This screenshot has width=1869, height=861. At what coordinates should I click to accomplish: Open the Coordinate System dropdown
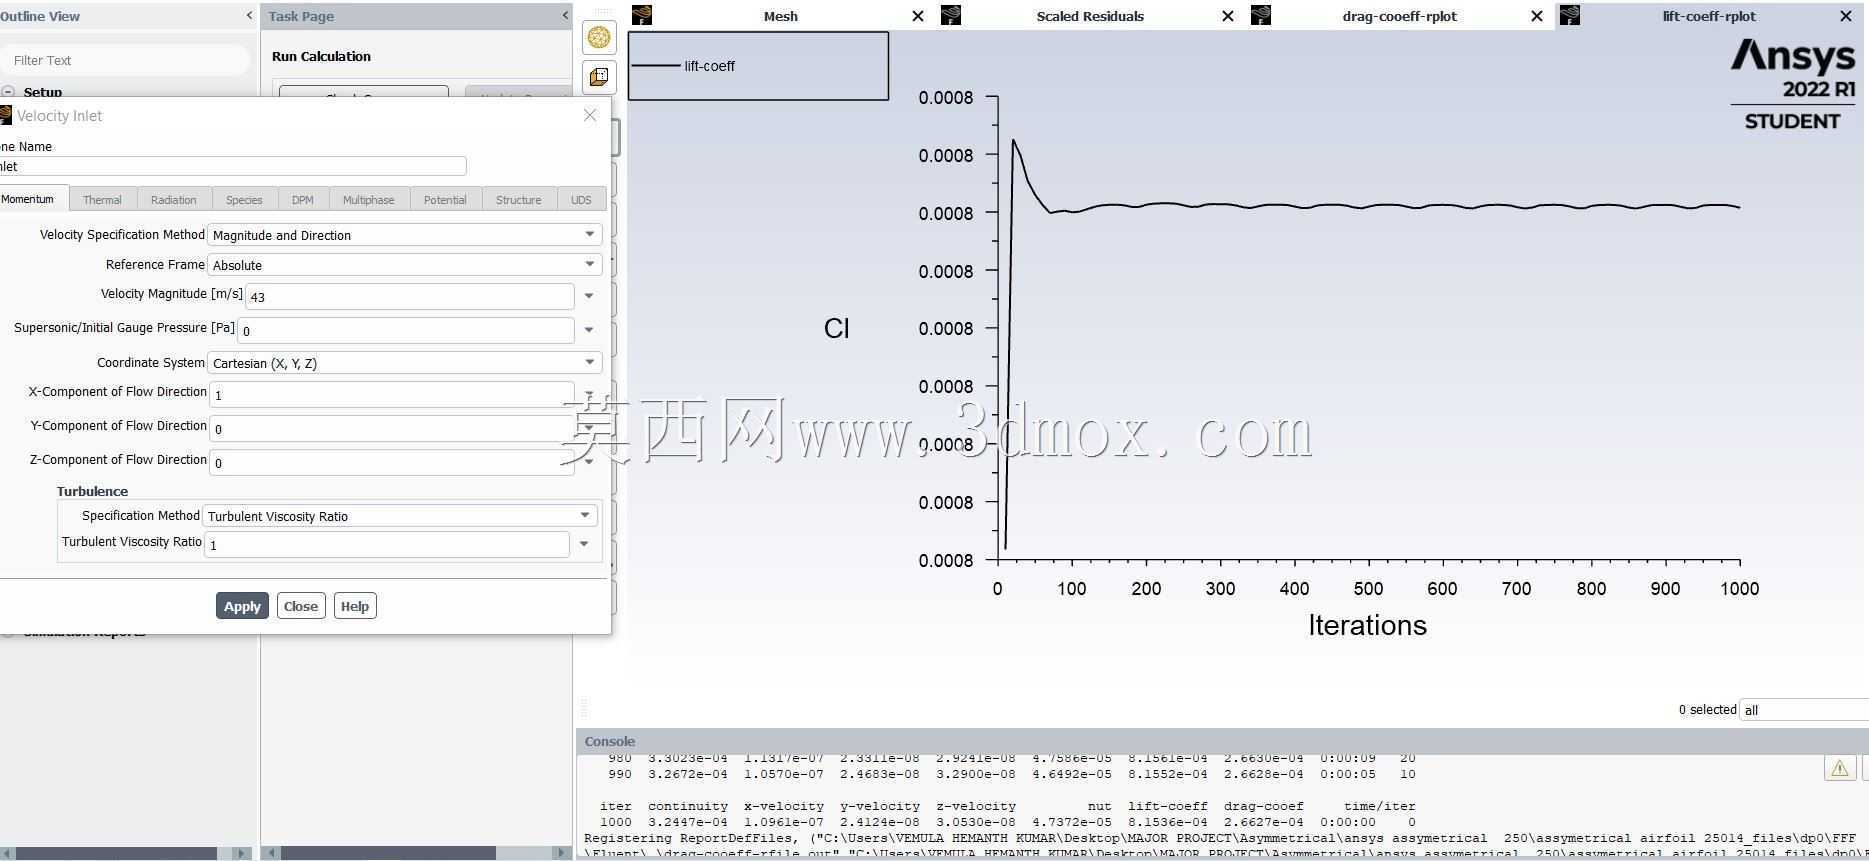[589, 362]
